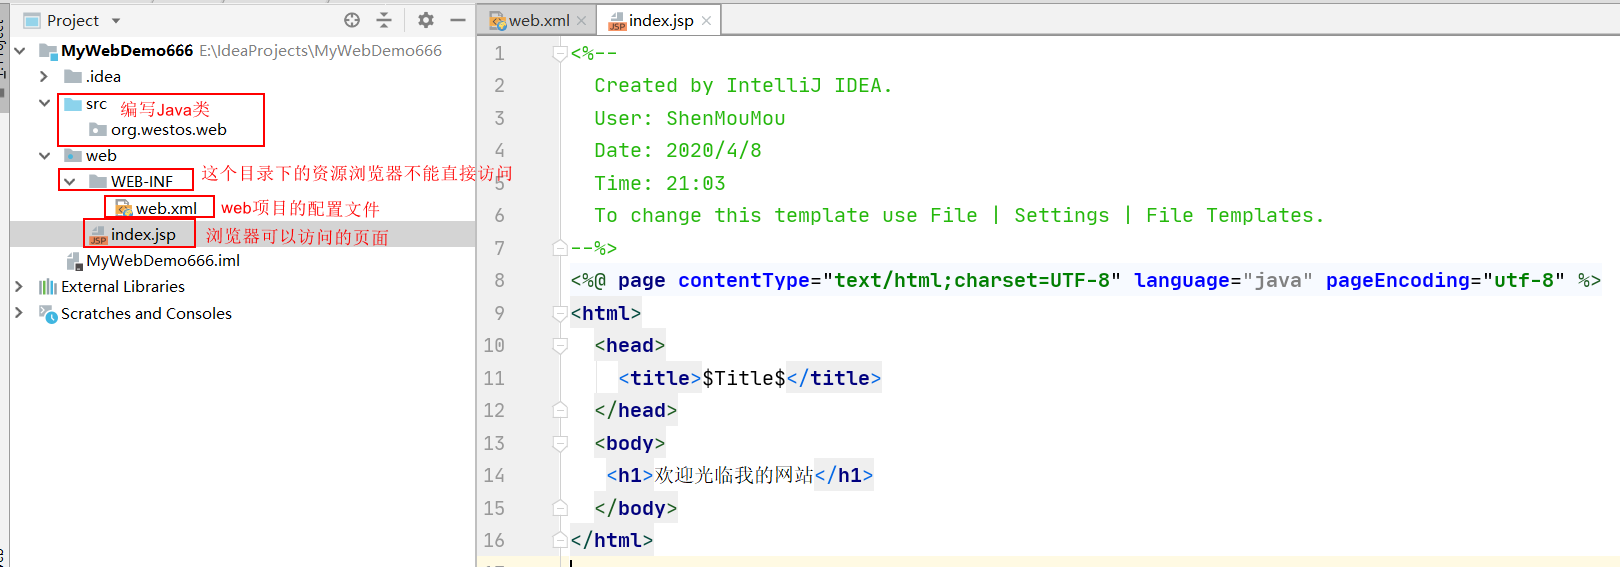Click $Title$ text on line 11

[x=744, y=378]
